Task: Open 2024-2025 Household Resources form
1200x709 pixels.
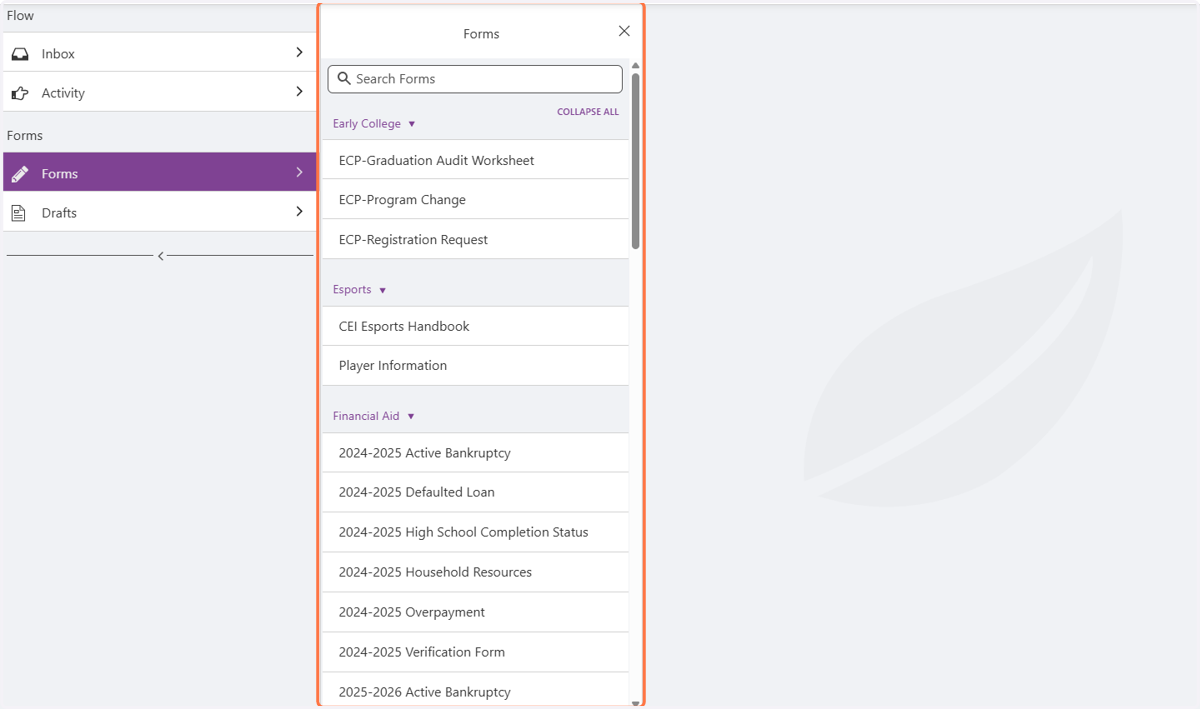Action: [476, 572]
